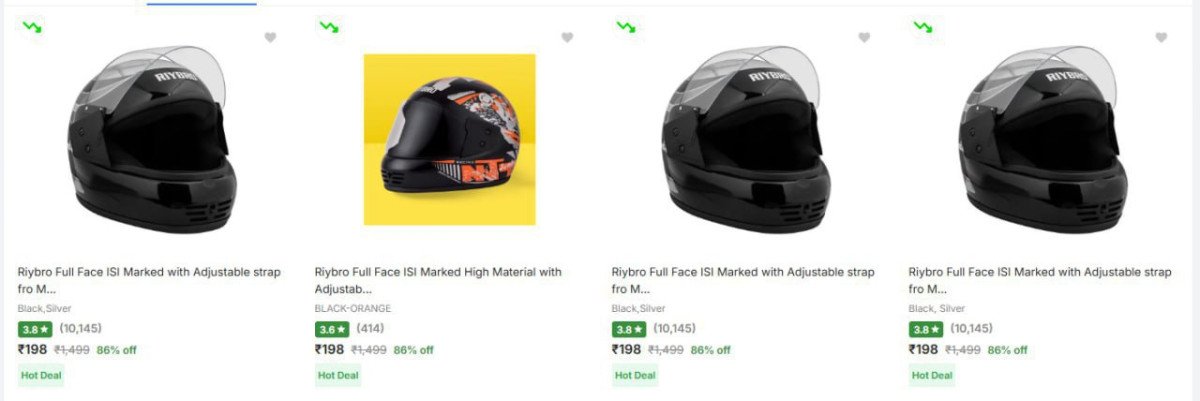Click the 3.6 star rating badge
Image resolution: width=1200 pixels, height=401 pixels.
331,329
